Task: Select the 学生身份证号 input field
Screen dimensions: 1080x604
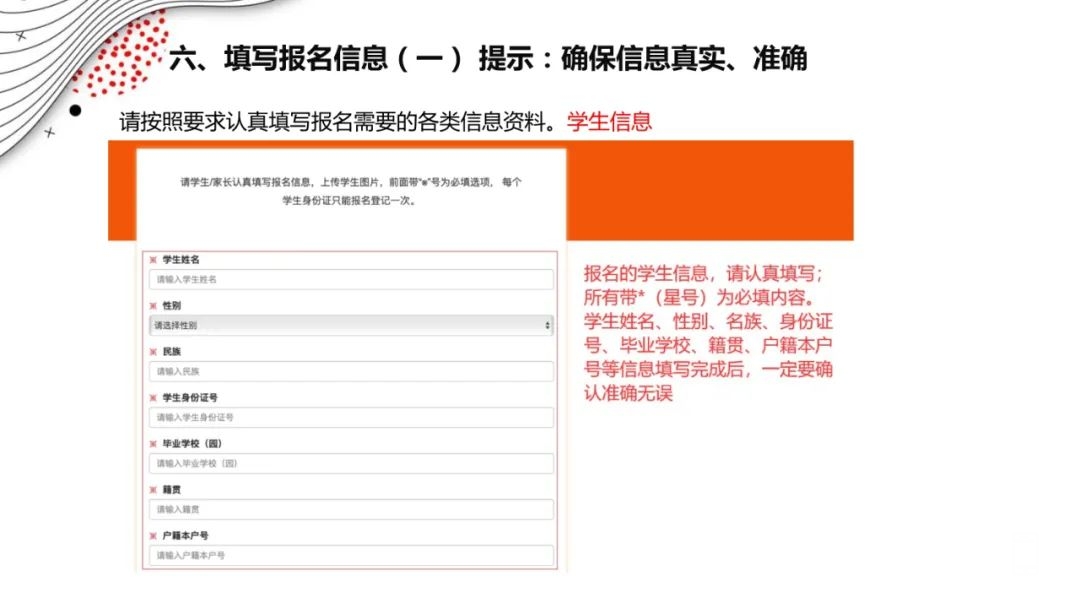Action: 350,418
